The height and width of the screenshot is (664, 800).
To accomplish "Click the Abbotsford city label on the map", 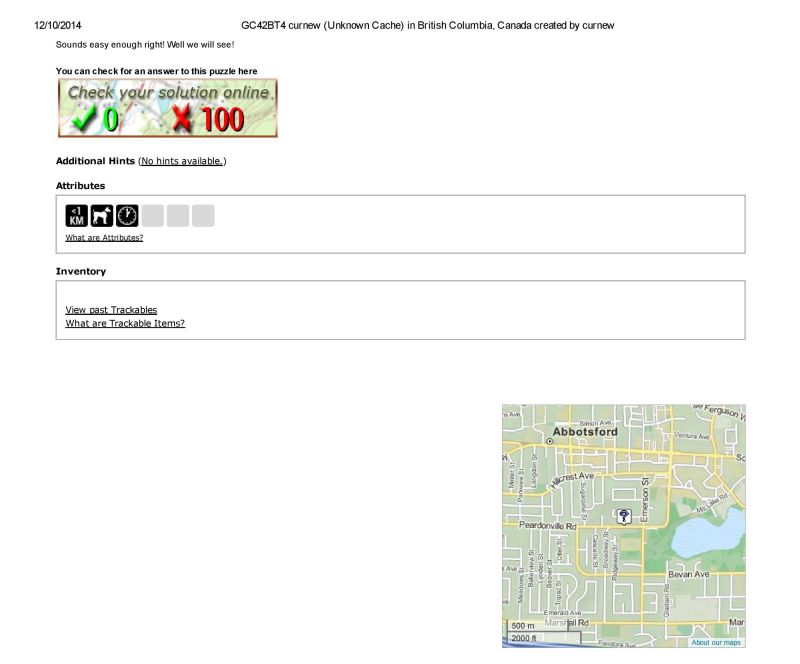I will [585, 432].
